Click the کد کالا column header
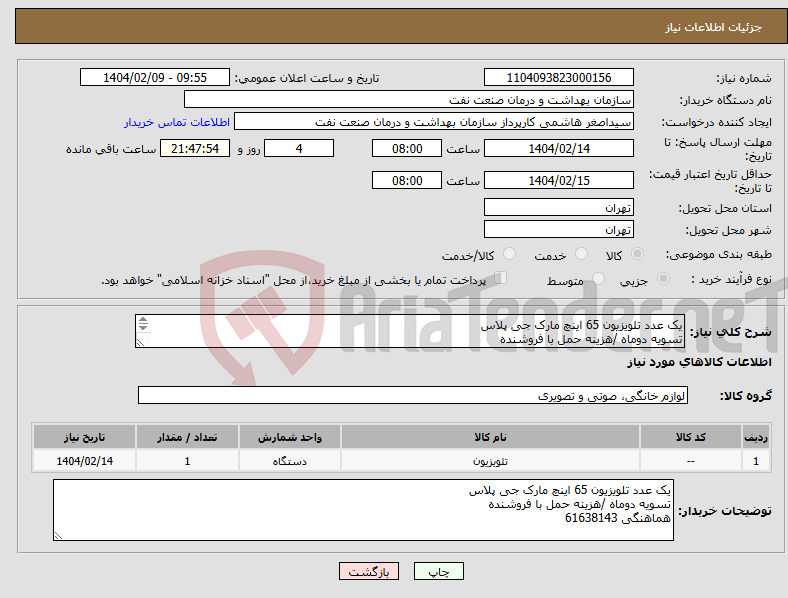 [x=691, y=437]
